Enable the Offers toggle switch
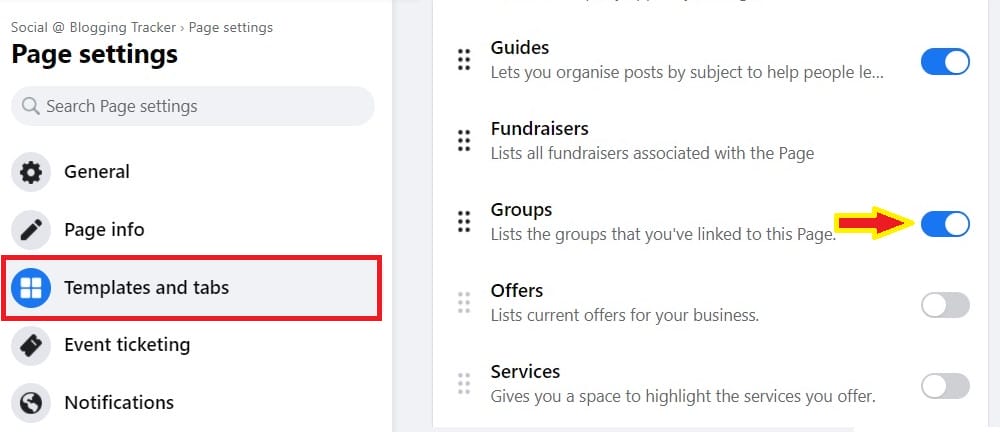Image resolution: width=1000 pixels, height=432 pixels. tap(945, 305)
